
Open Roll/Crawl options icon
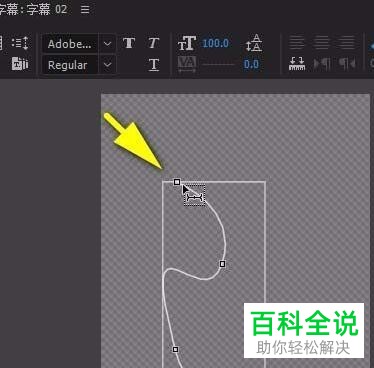pos(20,43)
